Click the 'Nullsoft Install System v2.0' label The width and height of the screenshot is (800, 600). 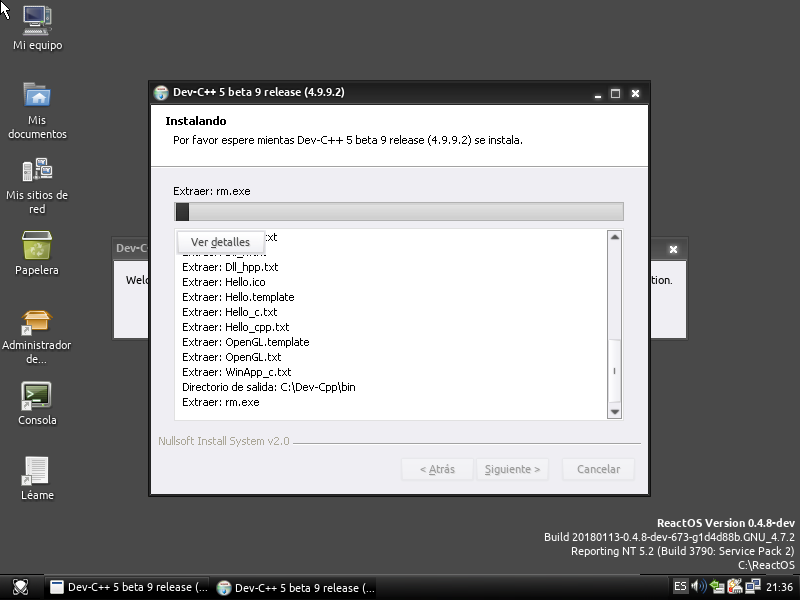pos(224,441)
